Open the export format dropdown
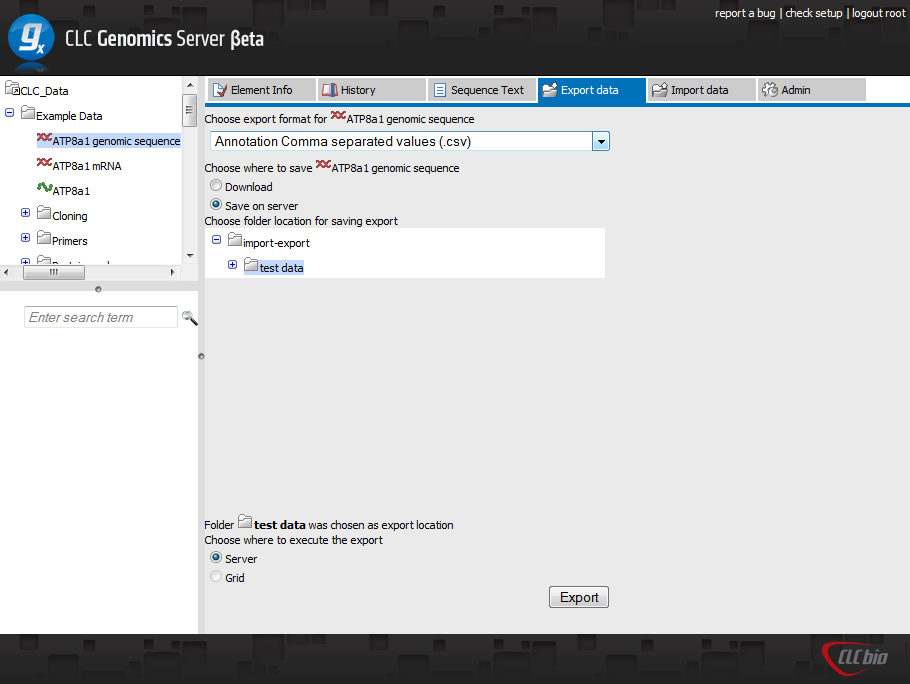The height and width of the screenshot is (684, 910). click(x=601, y=142)
